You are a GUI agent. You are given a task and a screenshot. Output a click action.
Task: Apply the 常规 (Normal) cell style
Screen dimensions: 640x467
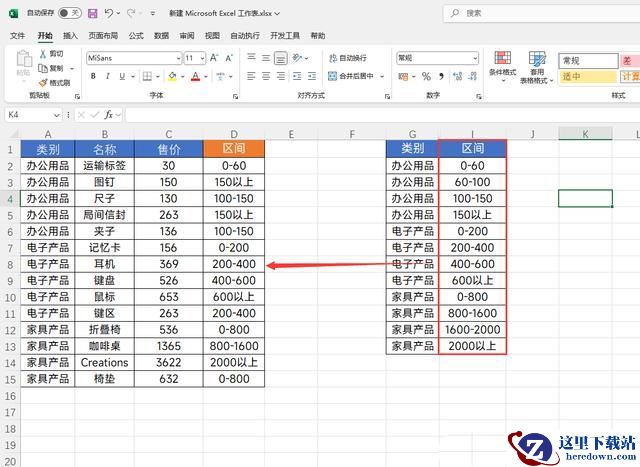(588, 61)
